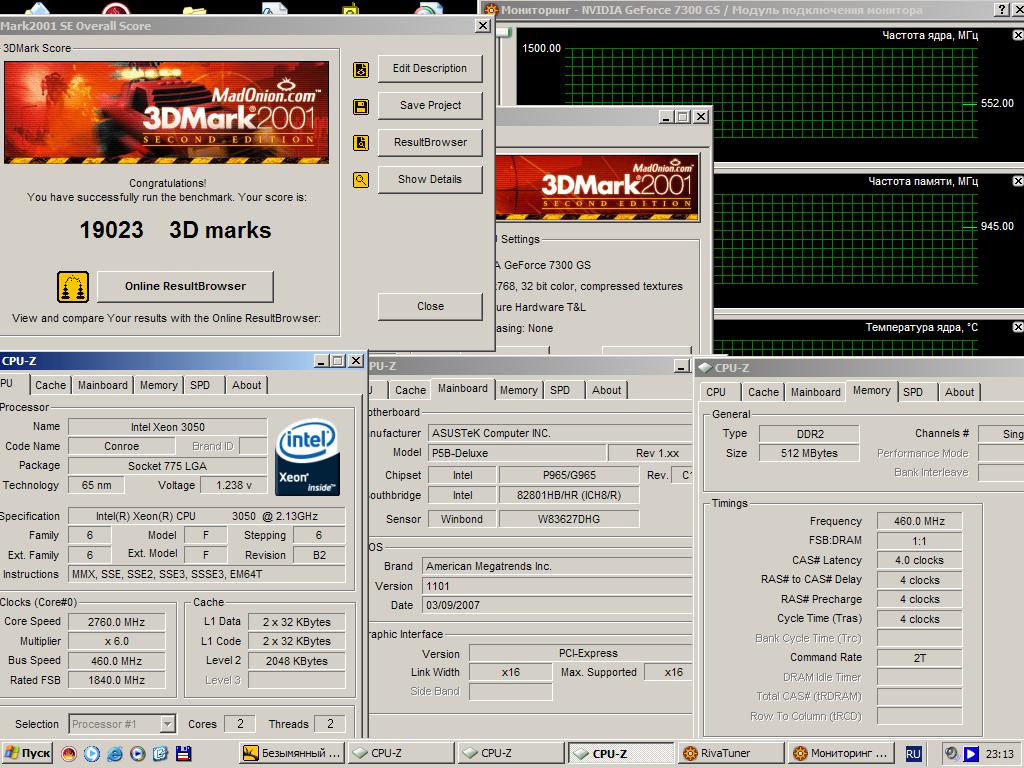Viewport: 1024px width, 768px height.
Task: Click the memory Size value 512 MBytes
Action: click(808, 453)
